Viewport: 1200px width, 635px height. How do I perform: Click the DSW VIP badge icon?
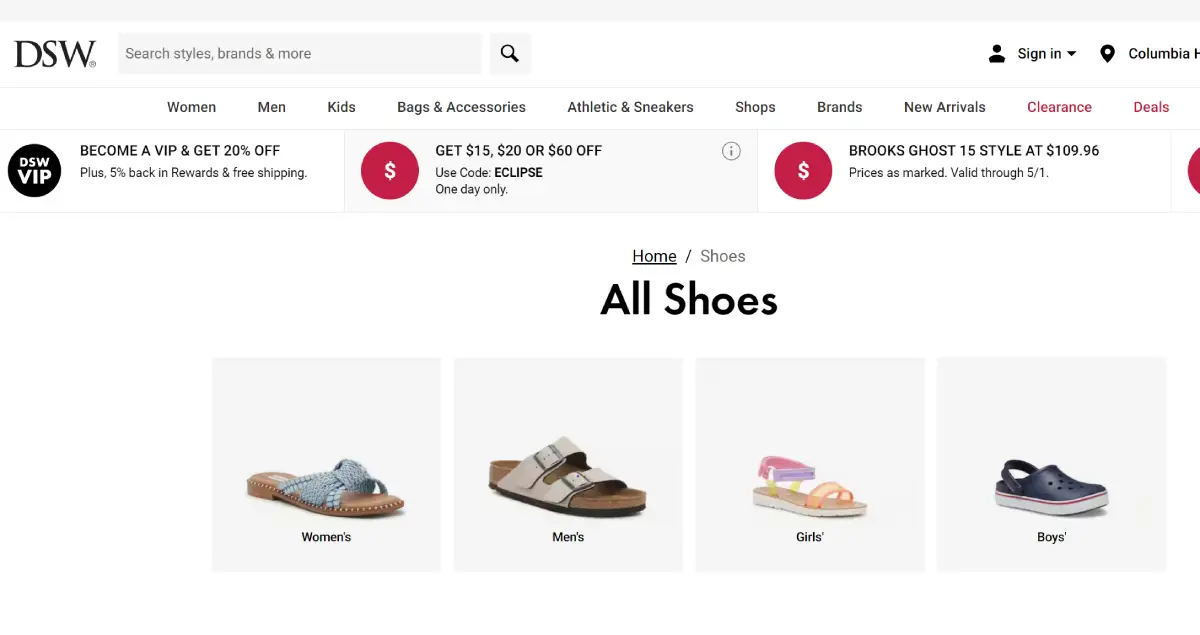34,170
